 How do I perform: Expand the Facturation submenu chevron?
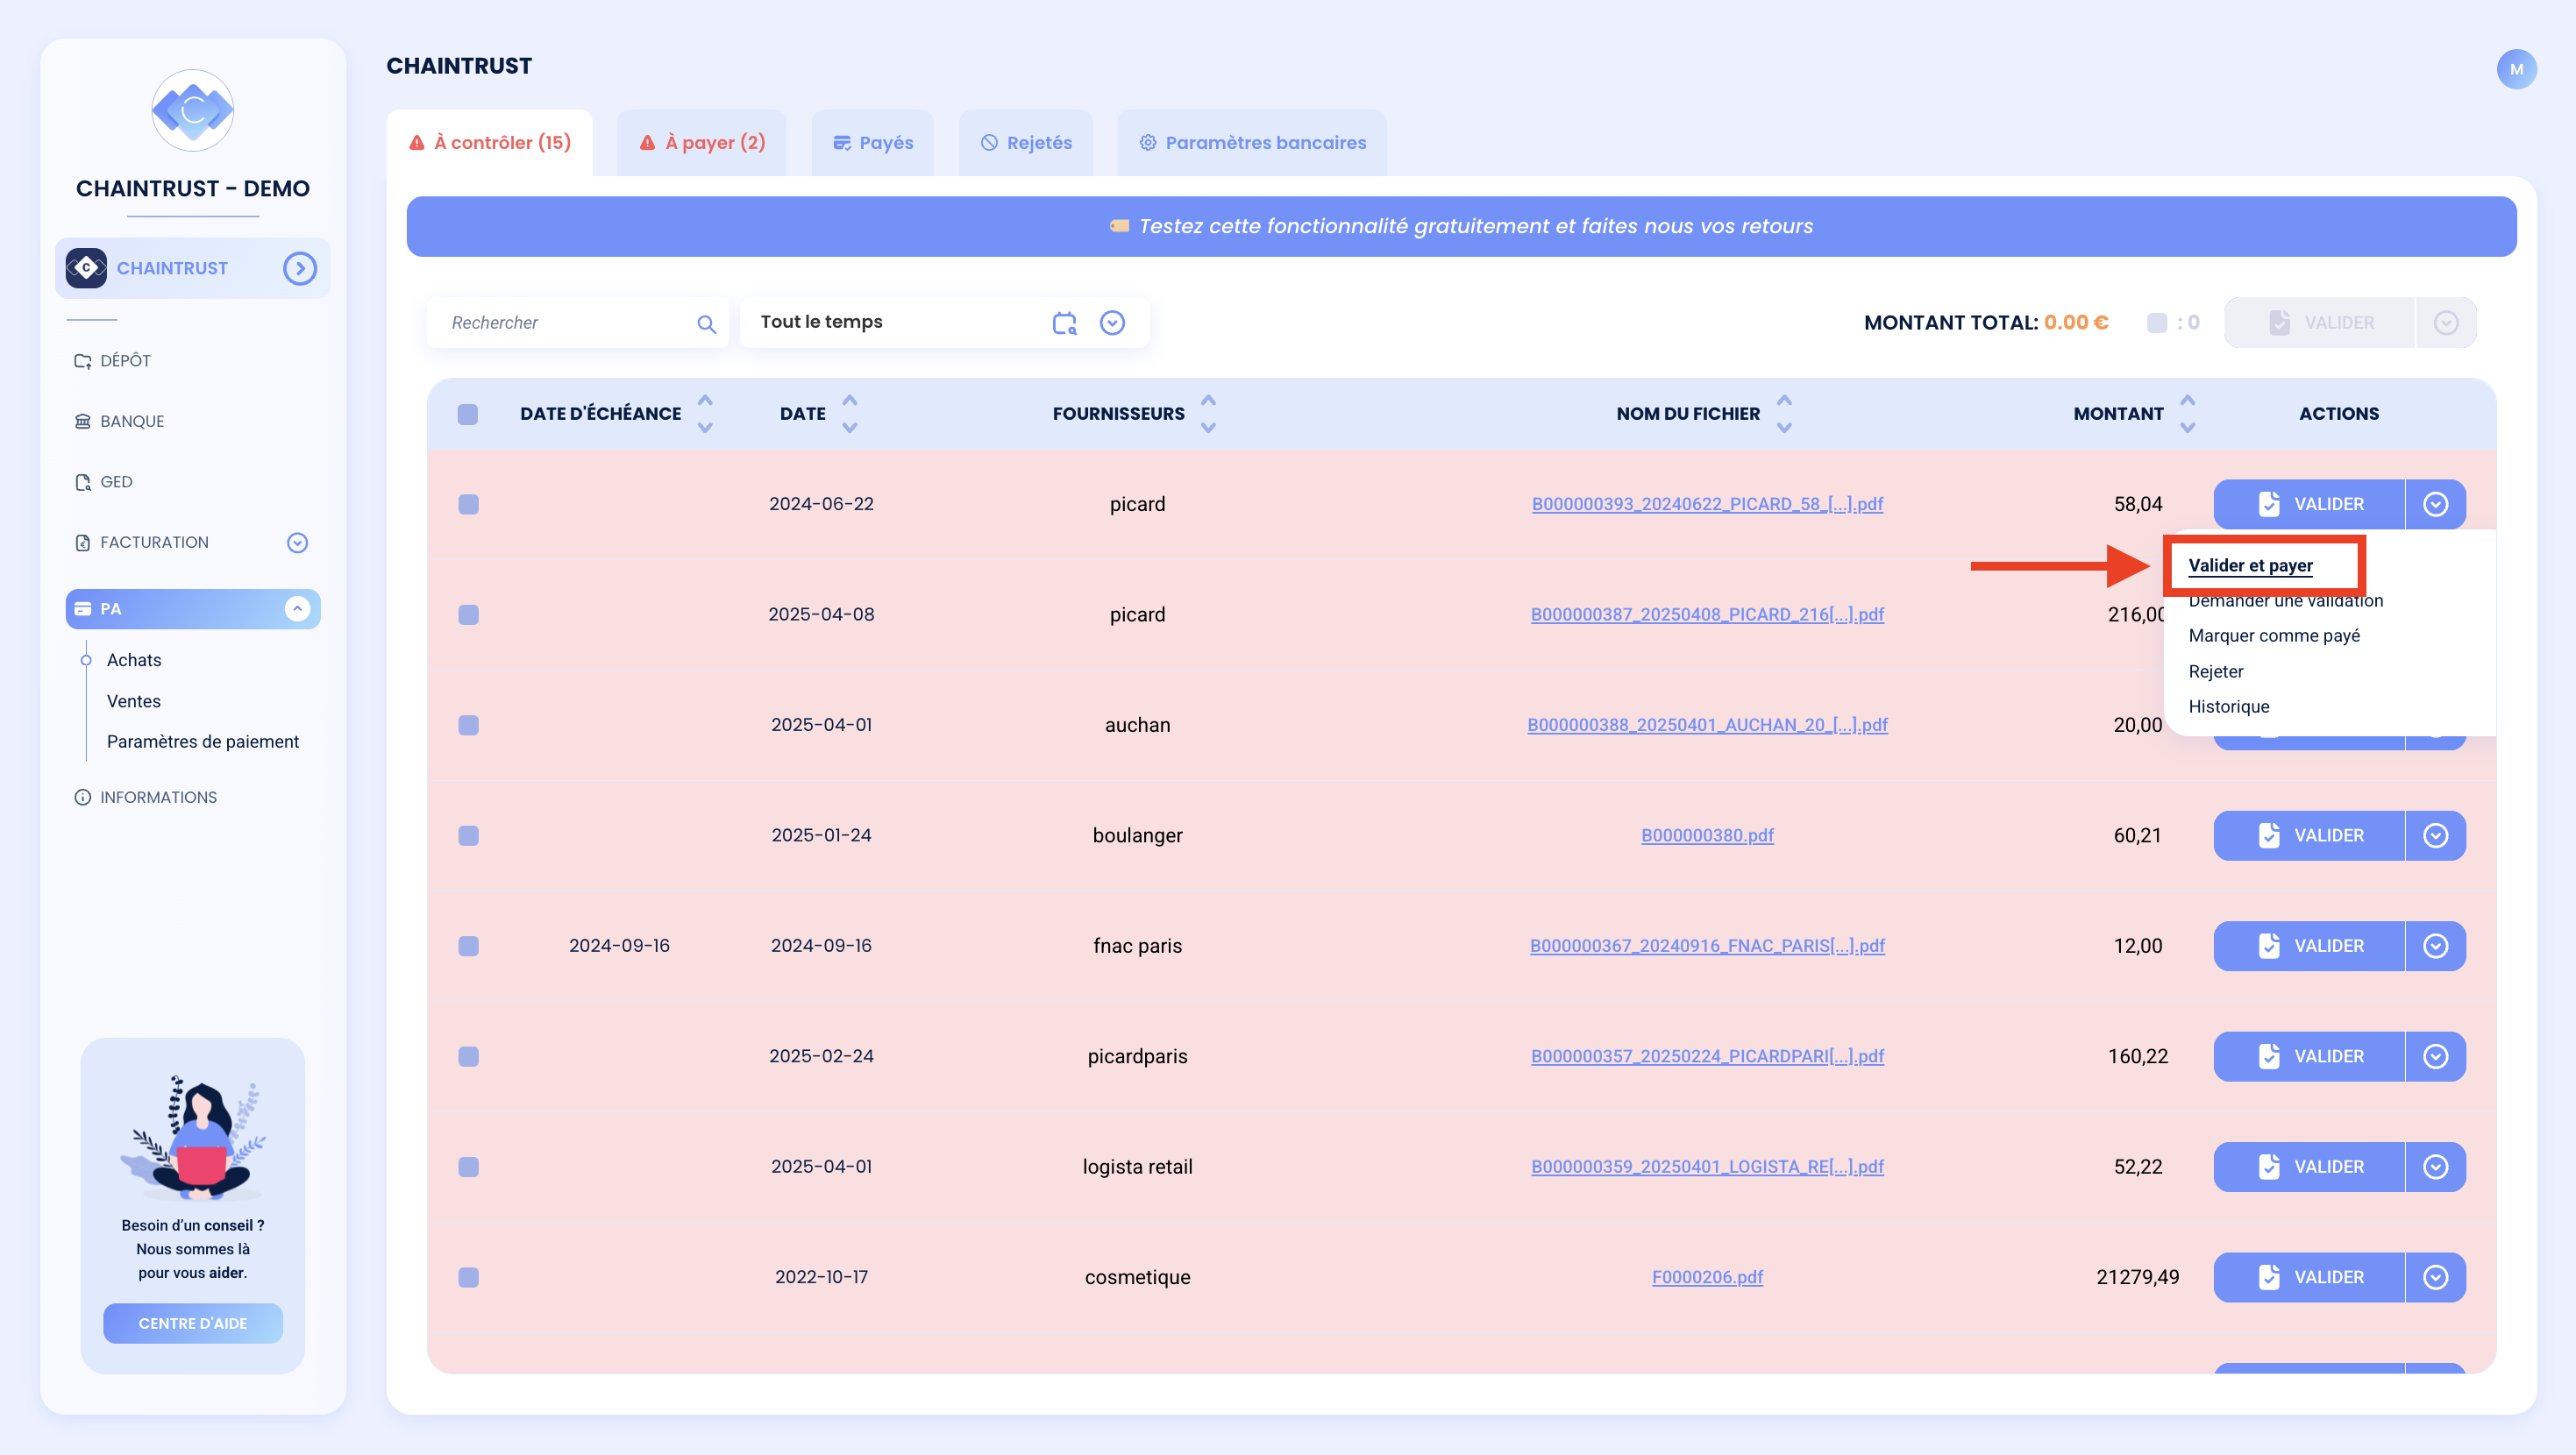coord(297,542)
